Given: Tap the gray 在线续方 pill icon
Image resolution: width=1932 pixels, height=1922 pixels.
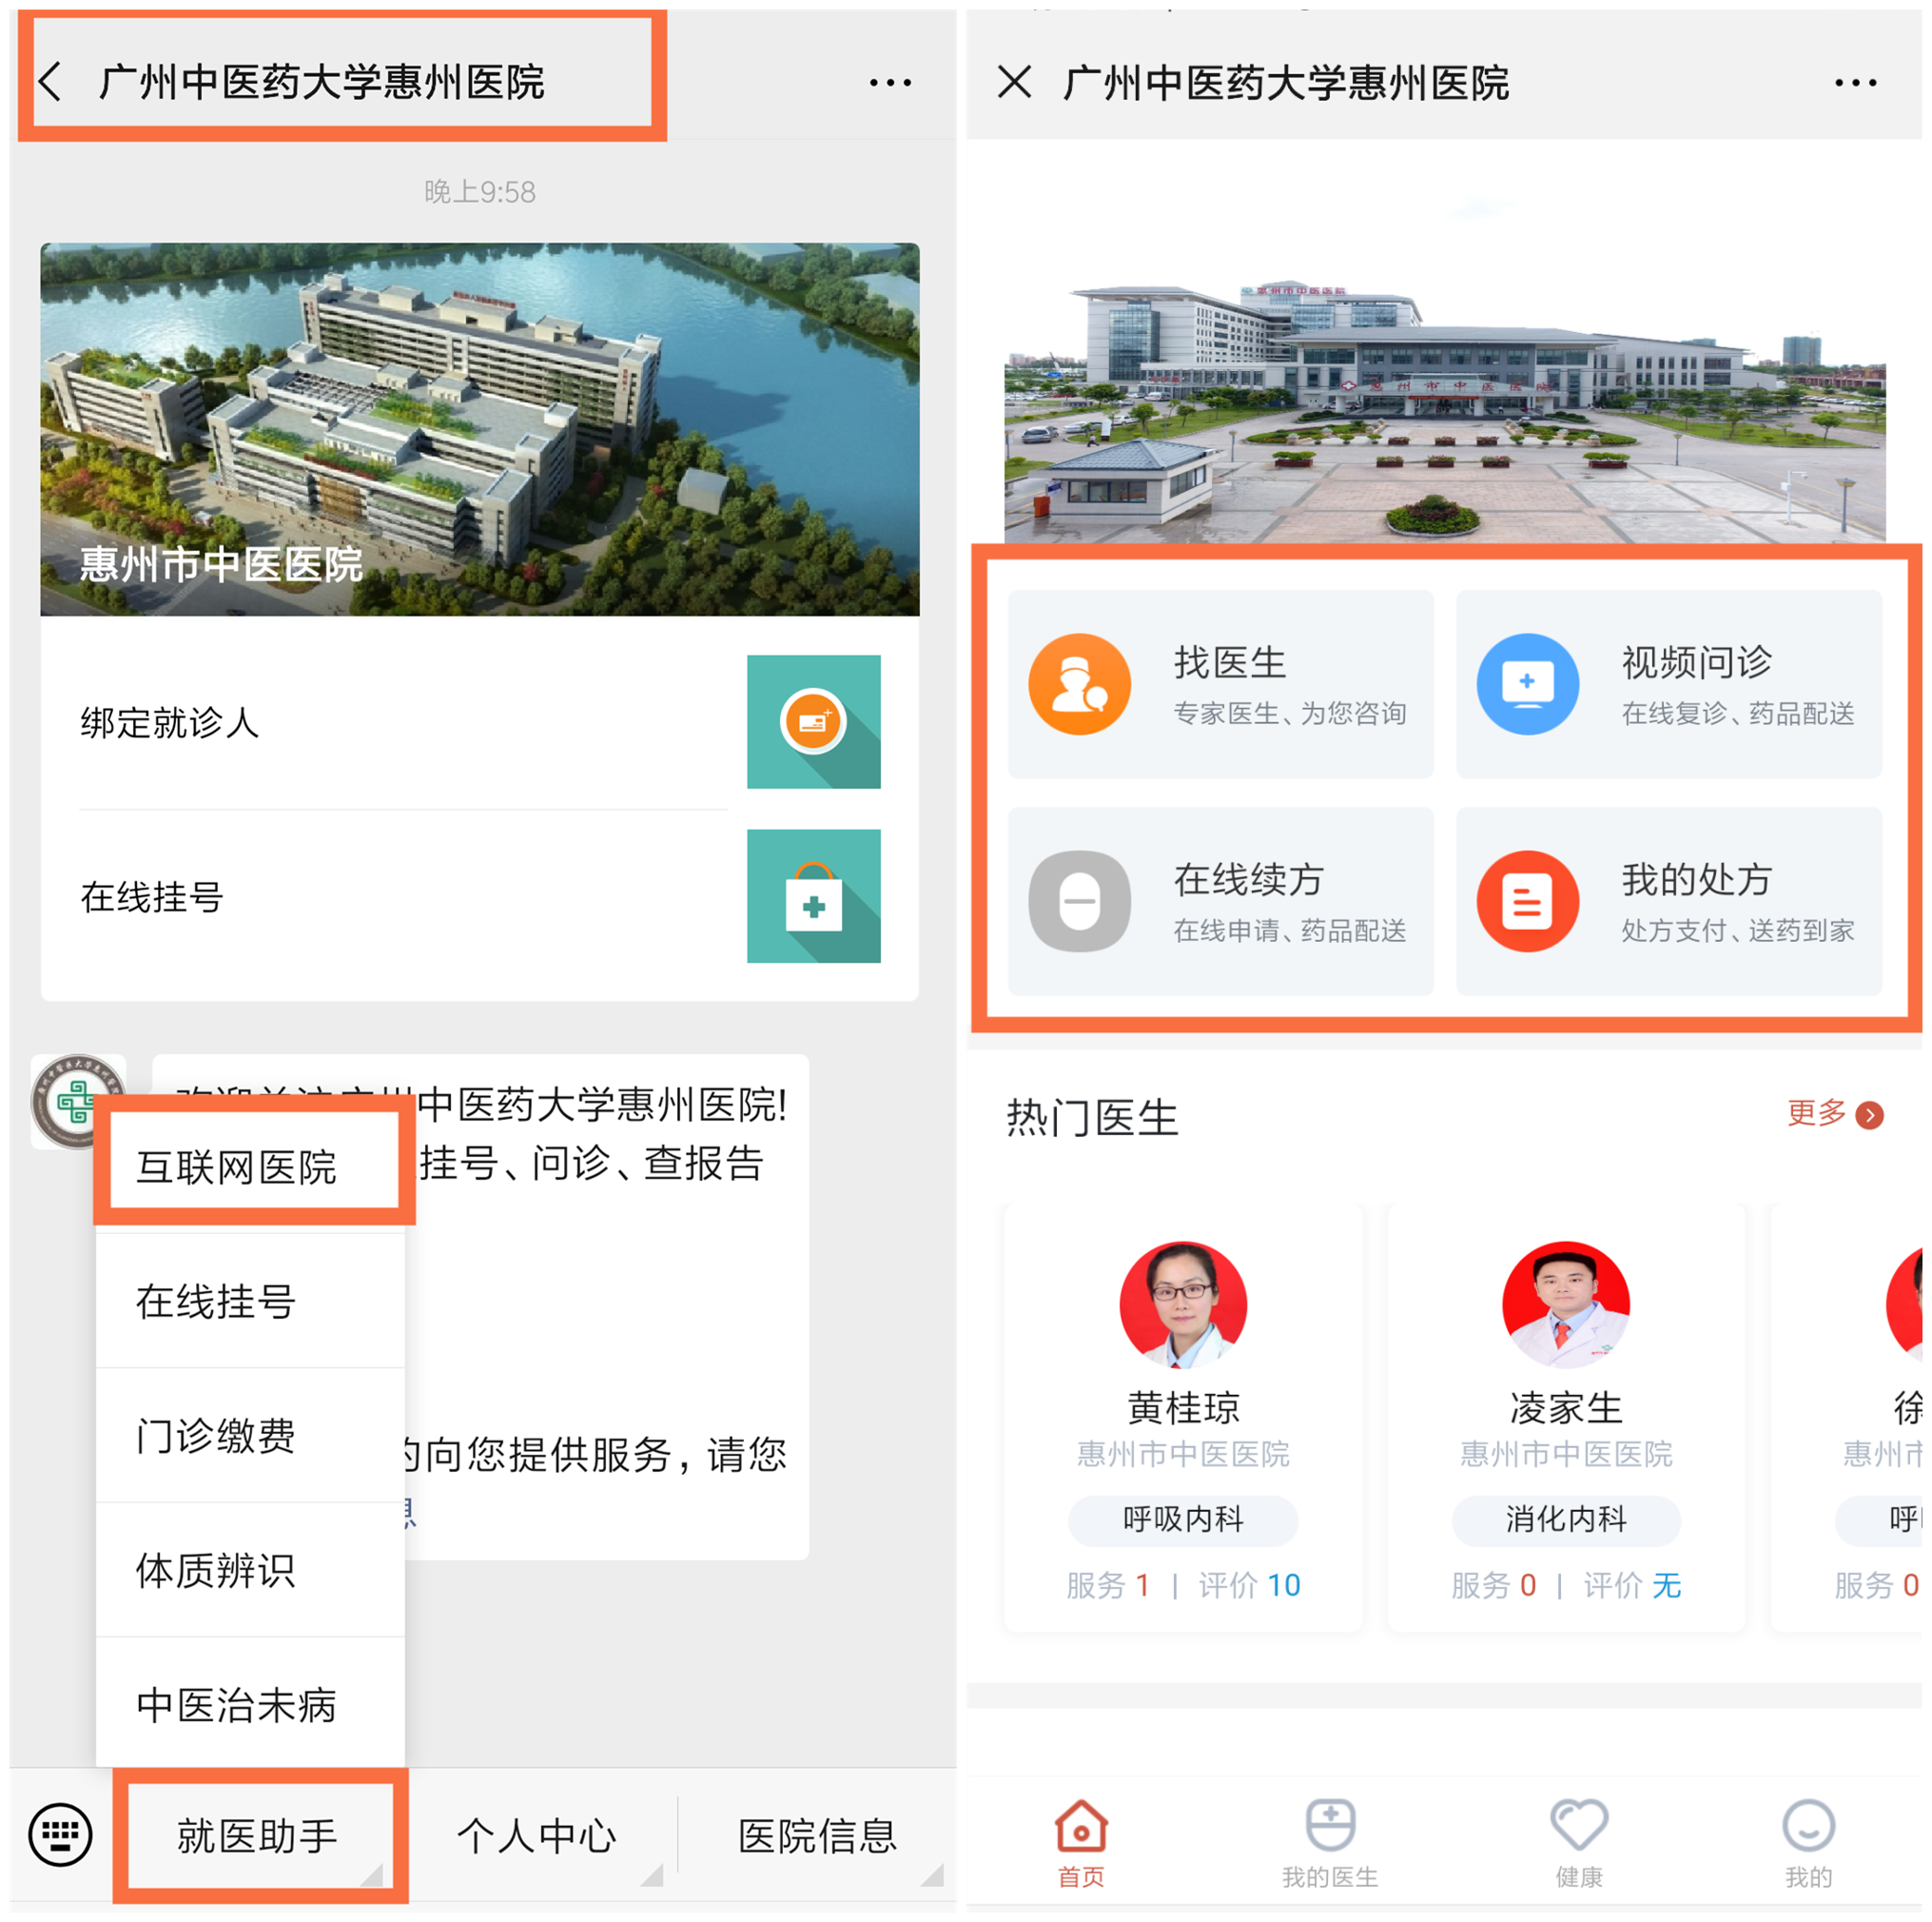Looking at the screenshot, I should click(x=1079, y=901).
